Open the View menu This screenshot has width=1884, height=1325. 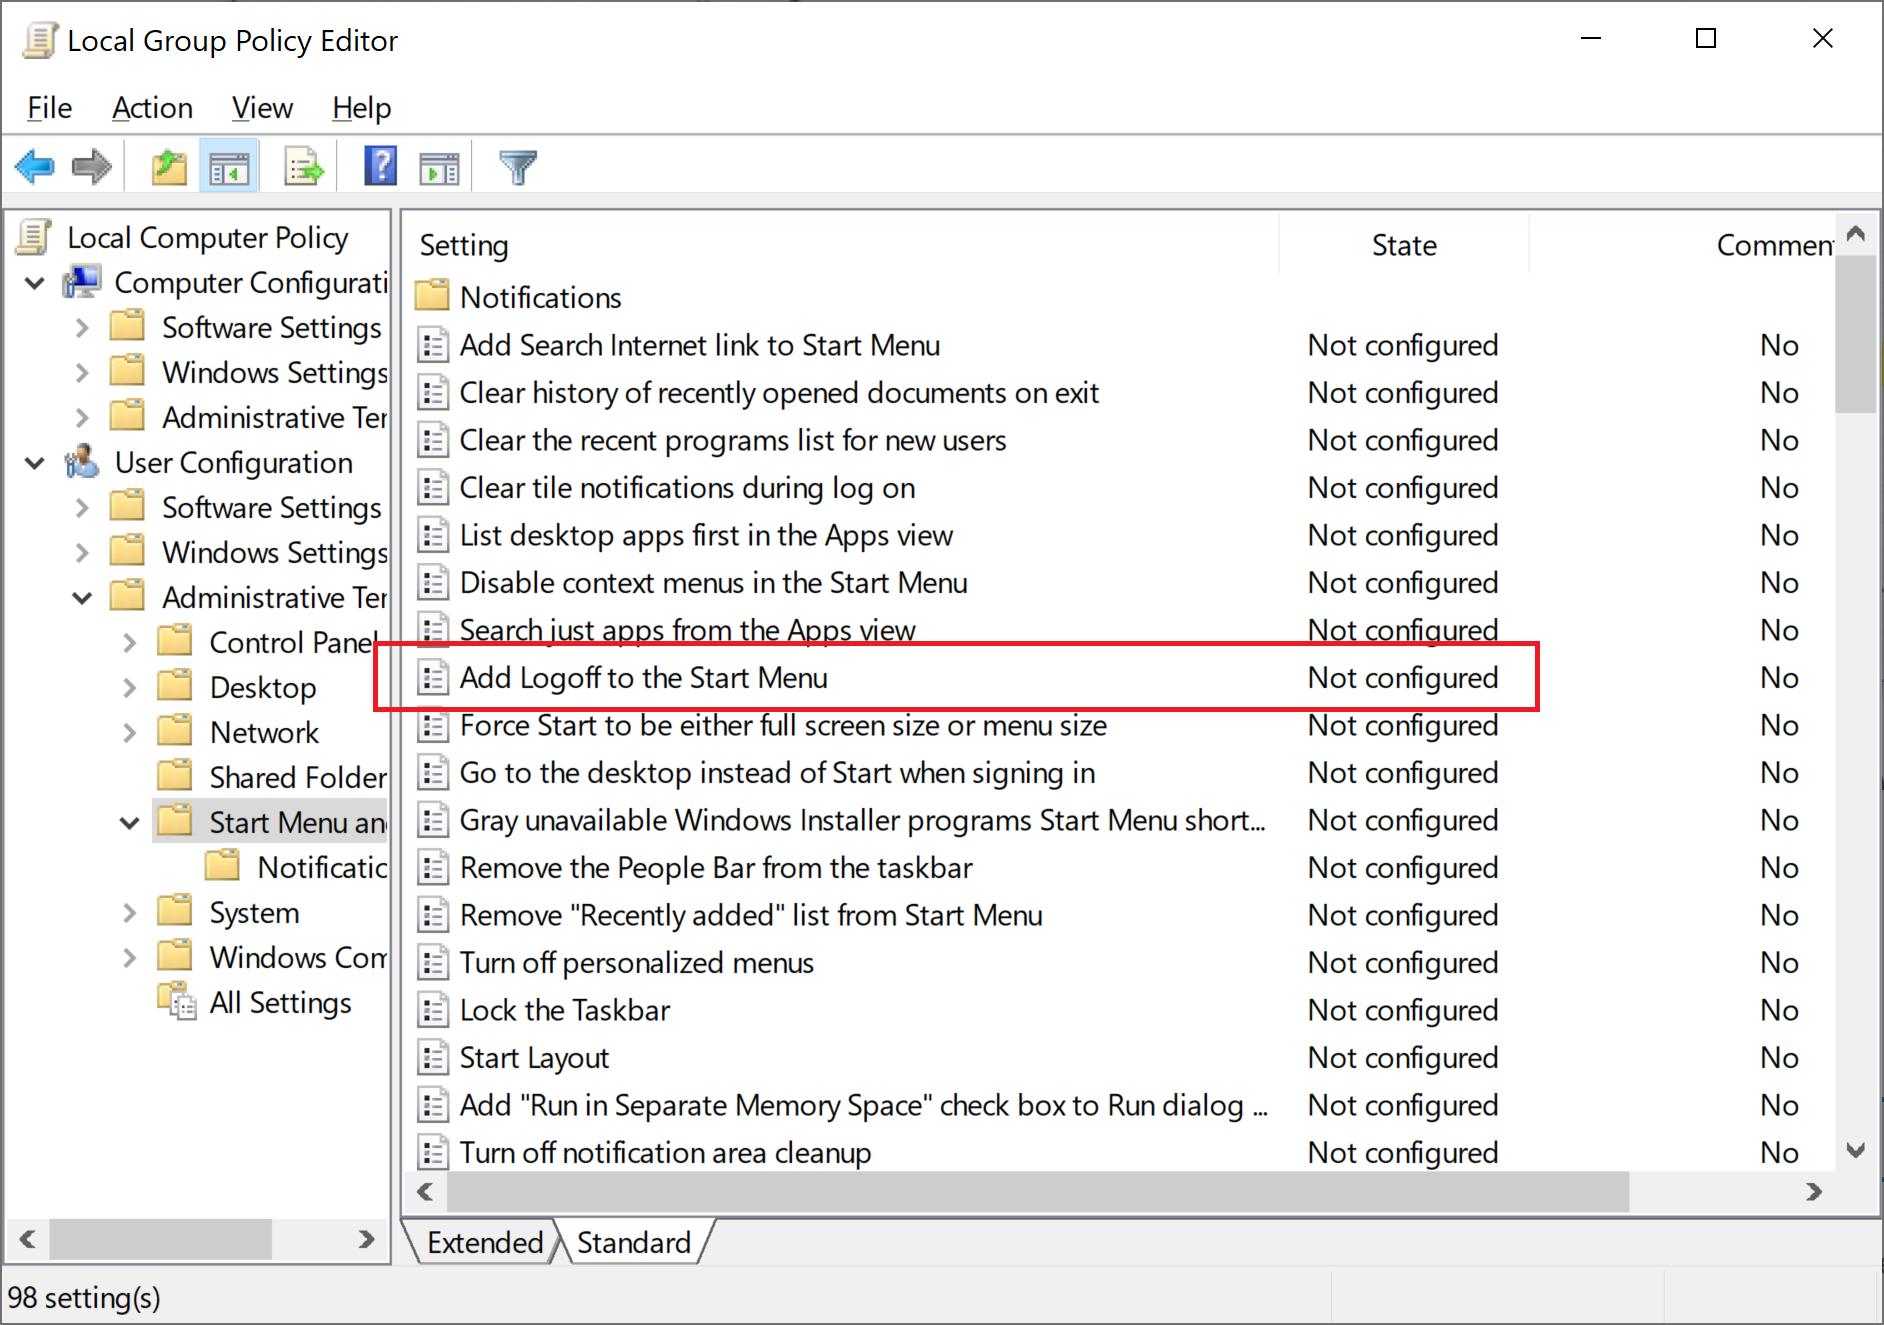coord(261,107)
